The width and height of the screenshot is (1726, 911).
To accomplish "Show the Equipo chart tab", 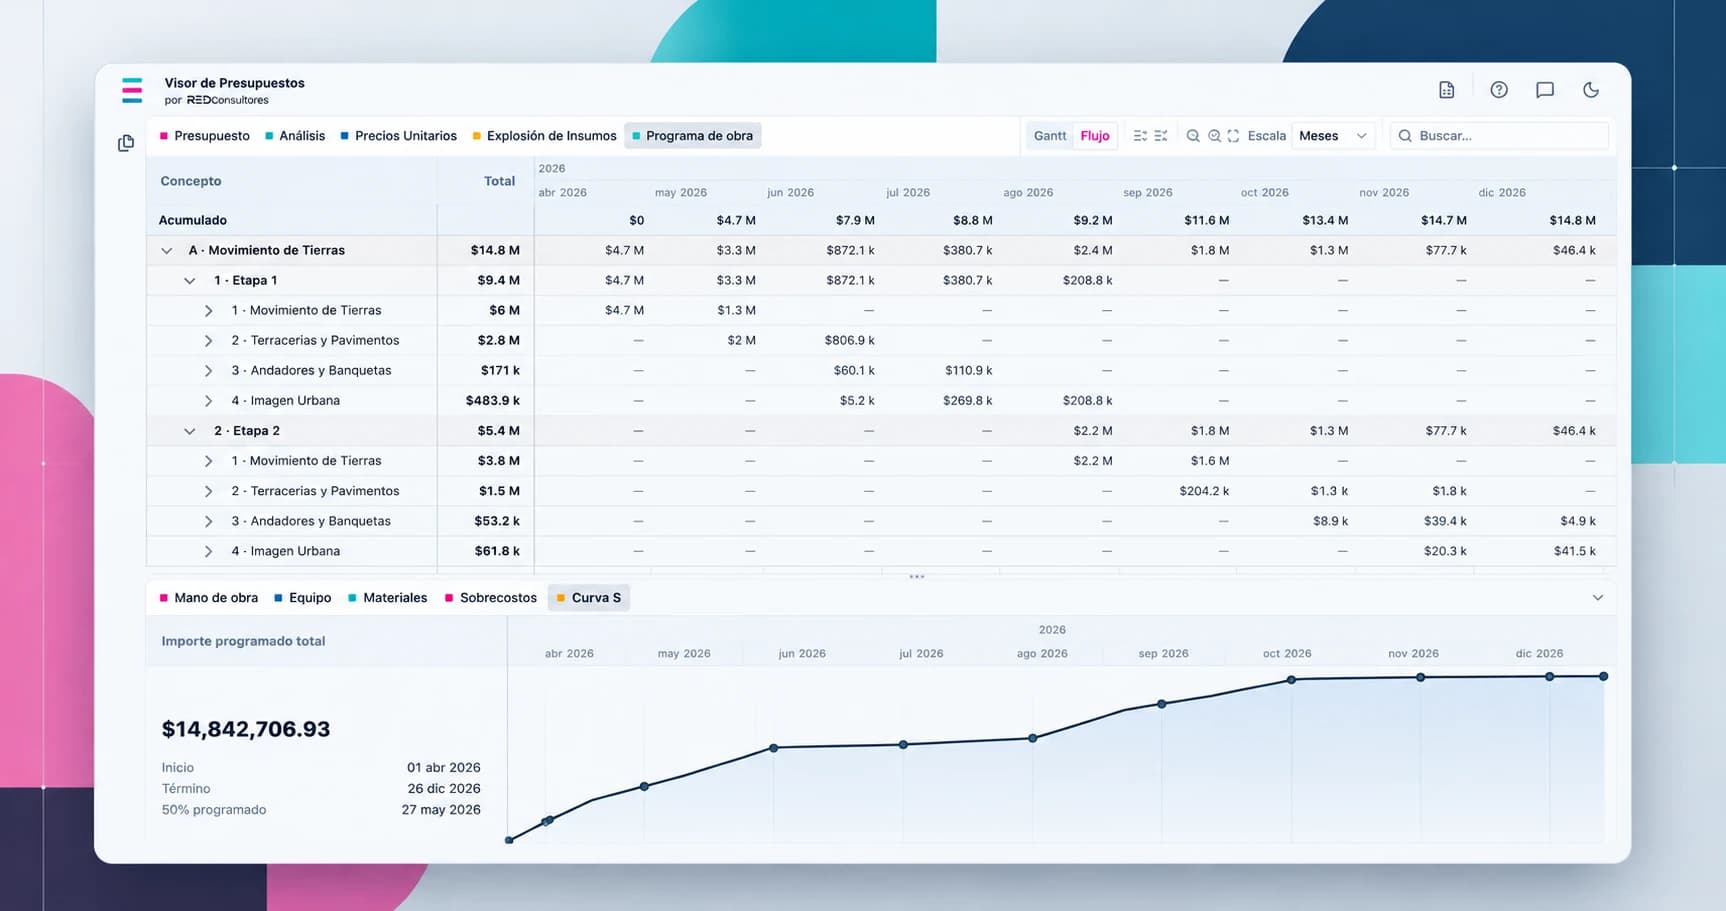I will (302, 598).
